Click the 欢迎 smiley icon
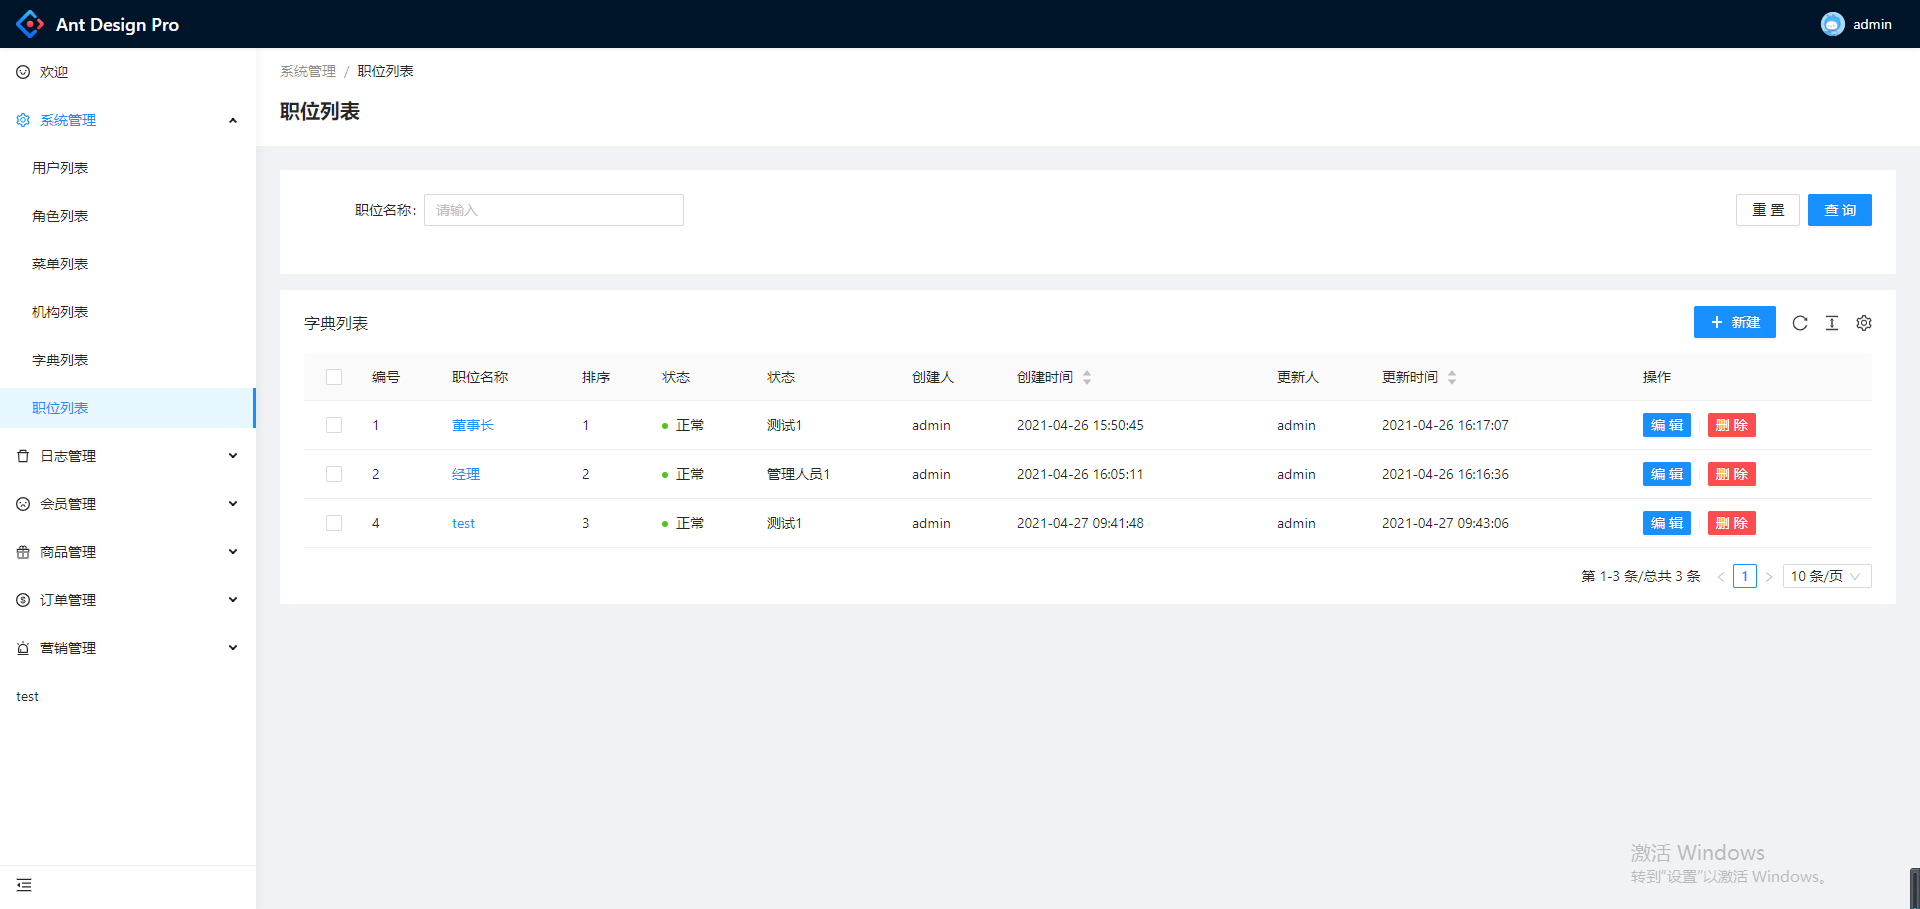Viewport: 1920px width, 909px height. click(23, 72)
